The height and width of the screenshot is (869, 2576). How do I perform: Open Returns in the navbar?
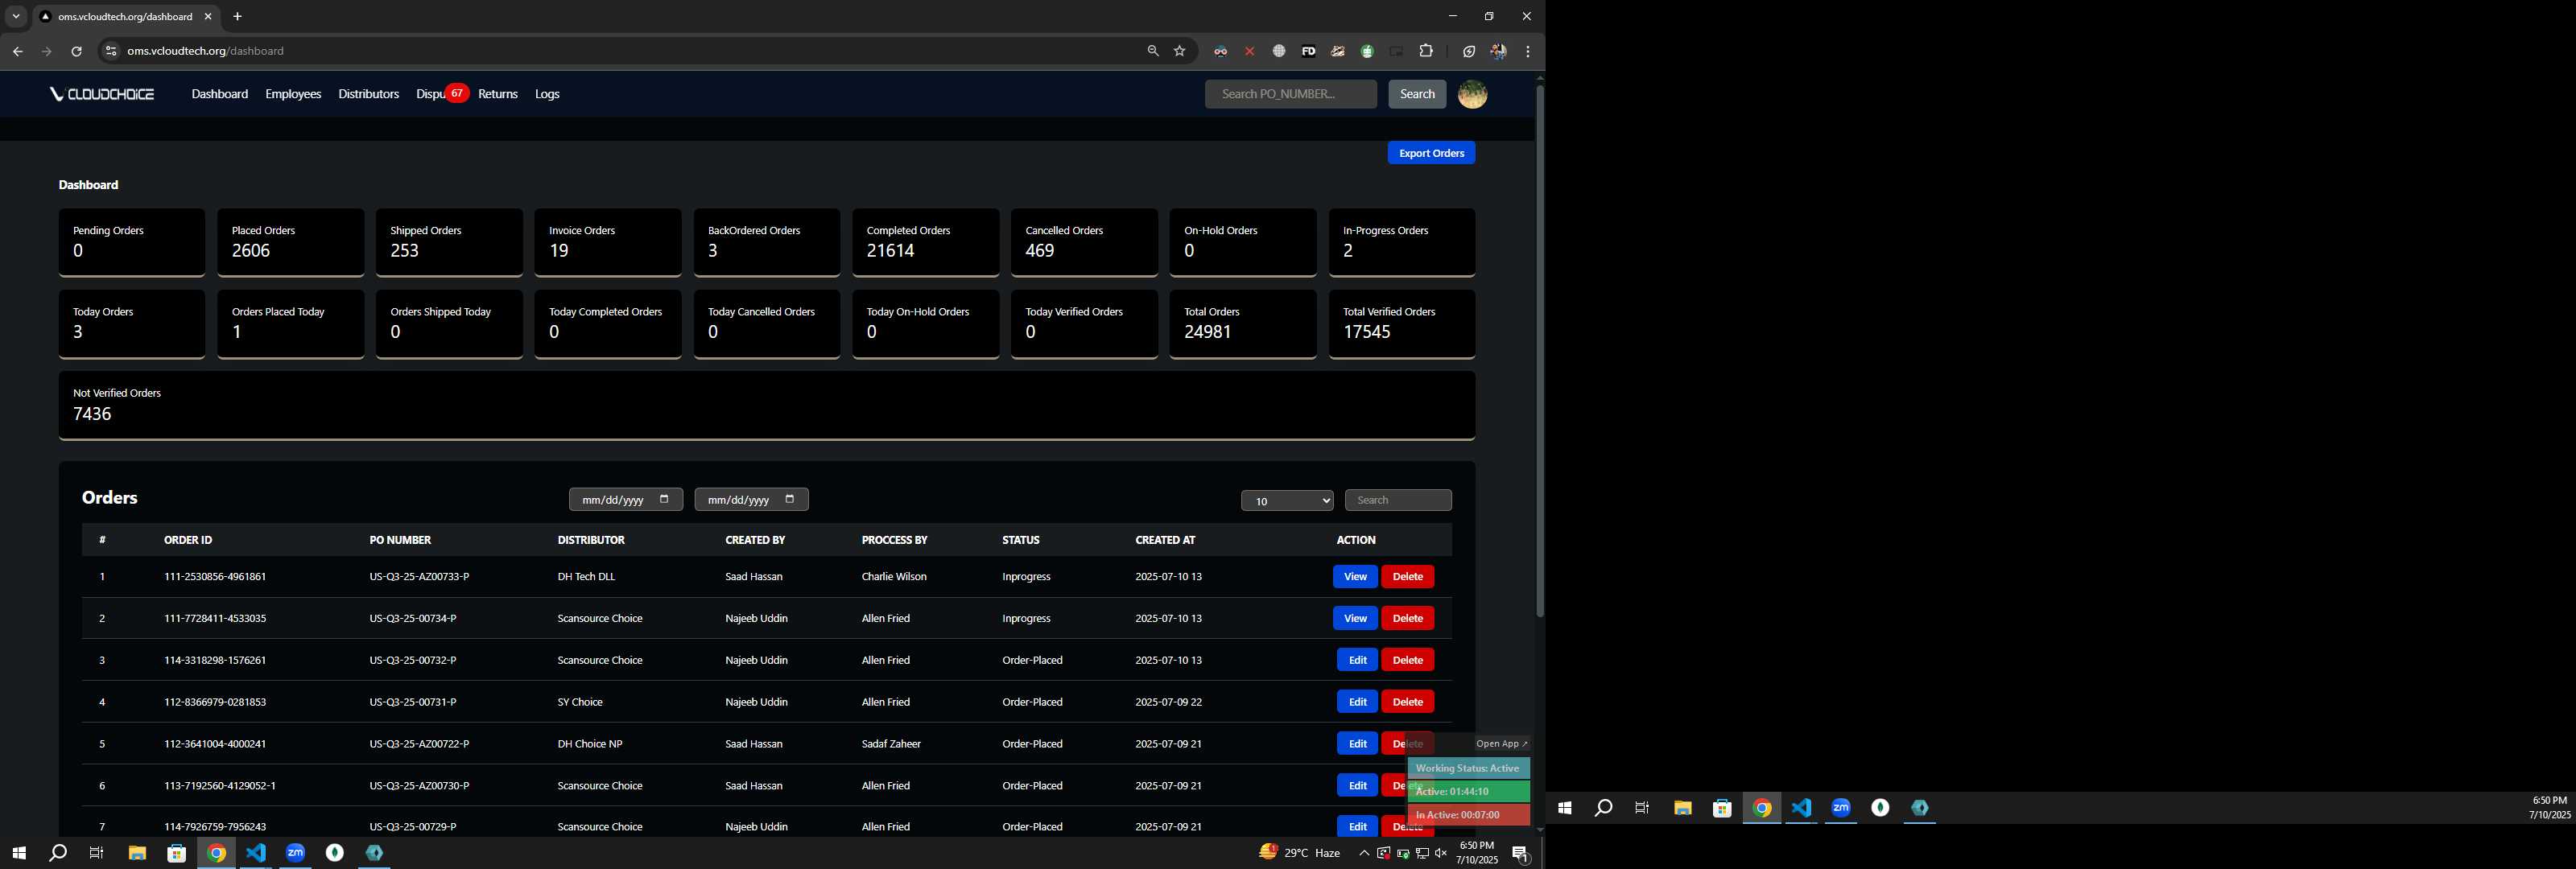point(498,94)
